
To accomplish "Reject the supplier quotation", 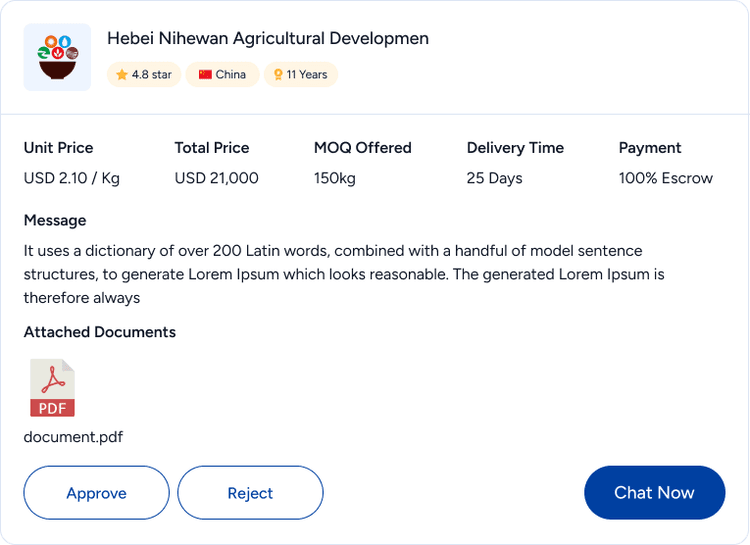I will coord(250,493).
